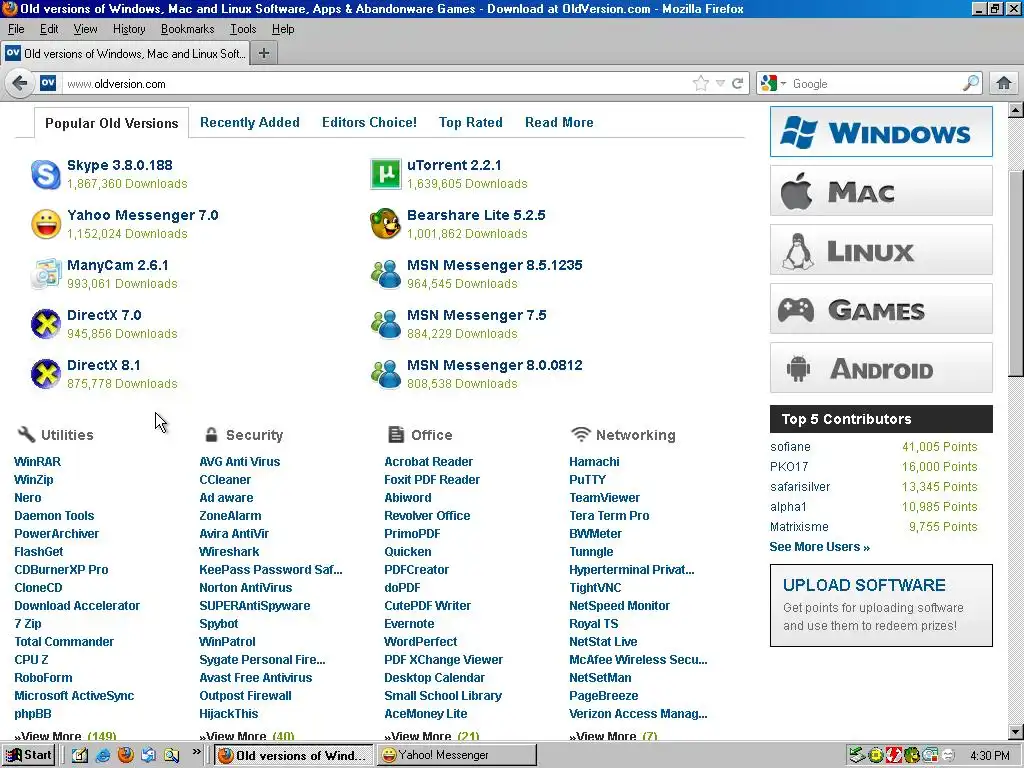
Task: Select the Old versions browser tab
Action: [x=125, y=54]
